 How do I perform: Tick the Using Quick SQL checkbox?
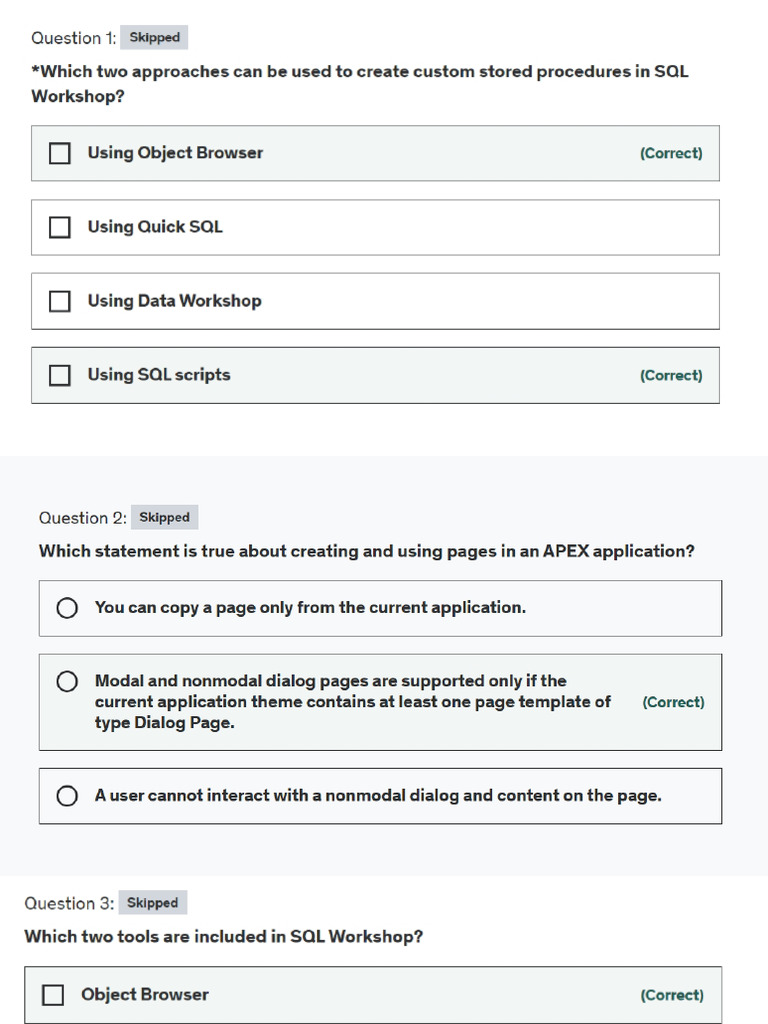[60, 227]
